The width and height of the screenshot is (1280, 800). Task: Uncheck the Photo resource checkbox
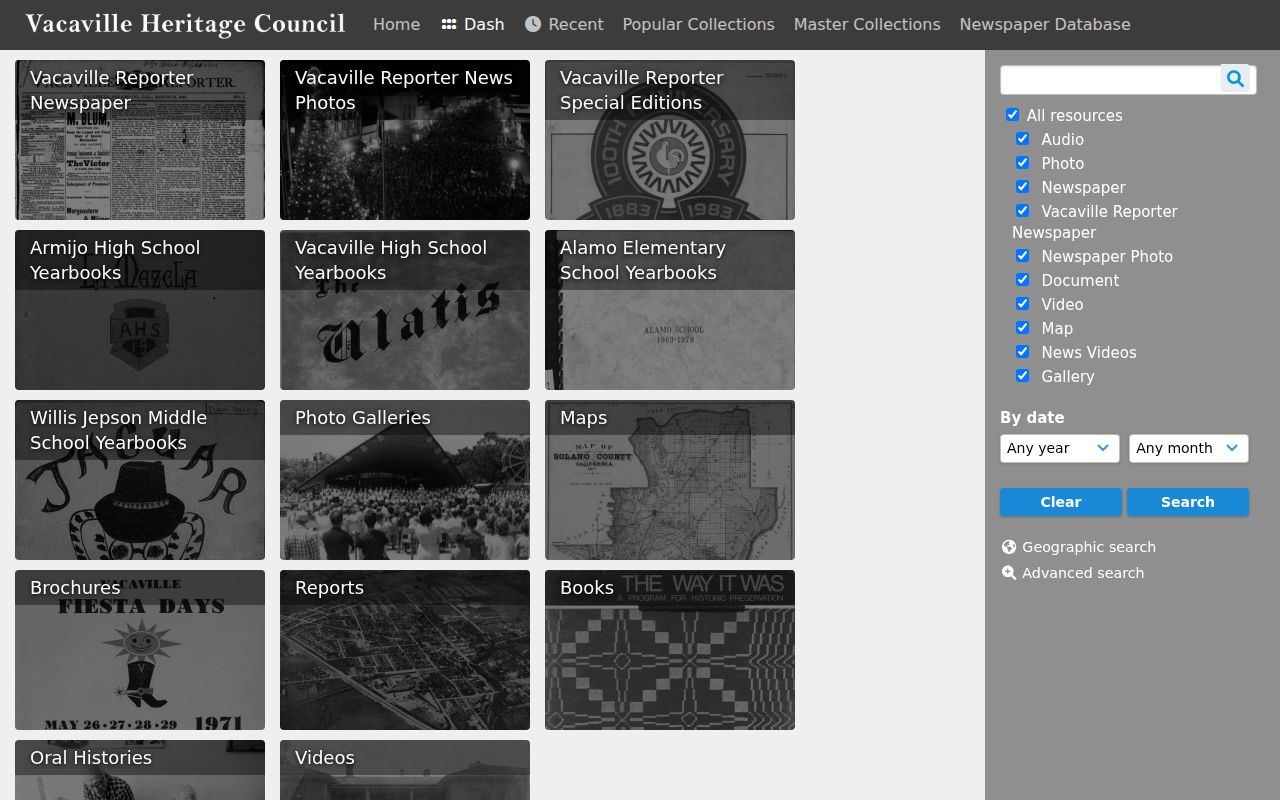click(x=1022, y=163)
